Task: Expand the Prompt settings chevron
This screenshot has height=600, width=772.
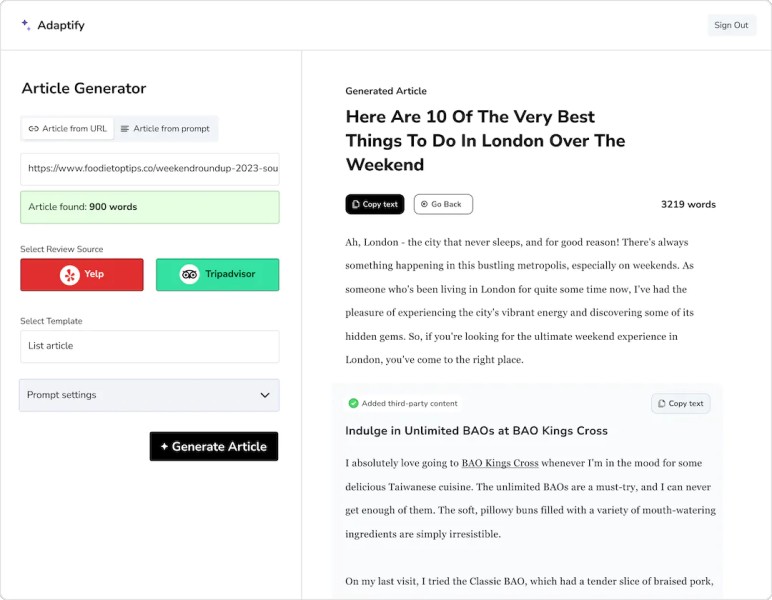Action: coord(265,395)
